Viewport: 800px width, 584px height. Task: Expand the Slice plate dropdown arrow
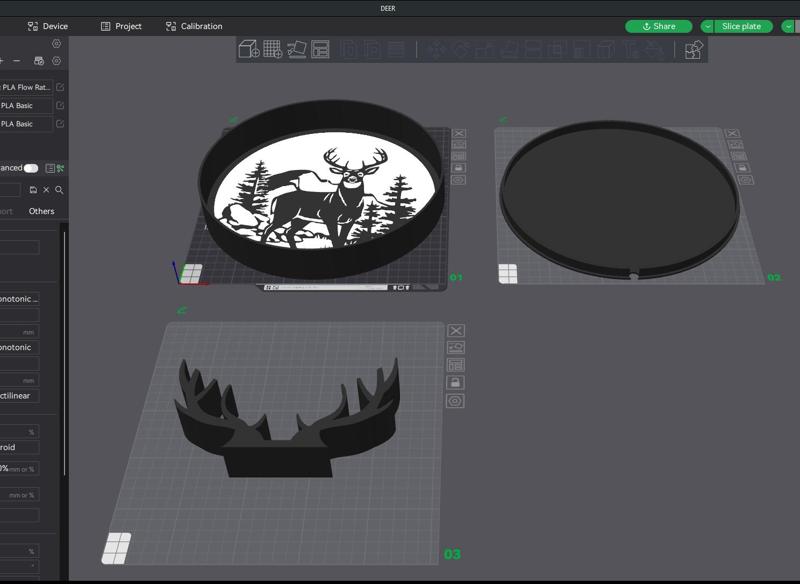[707, 27]
